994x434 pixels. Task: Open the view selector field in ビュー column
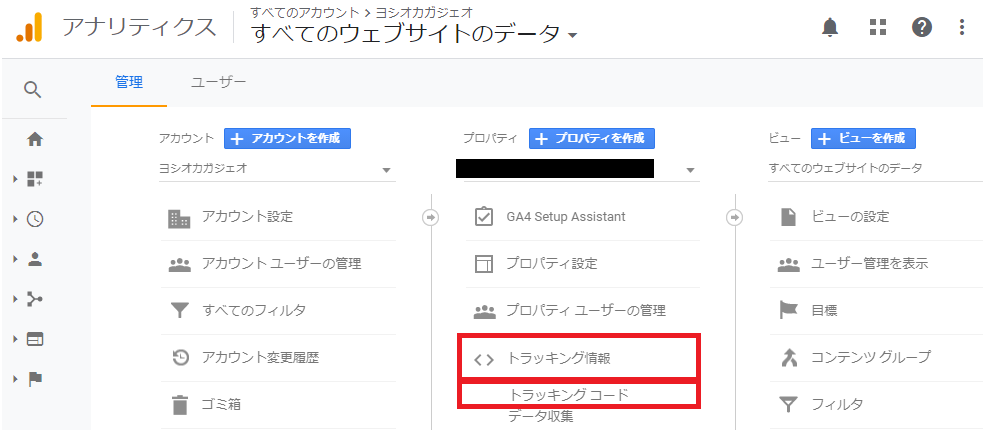875,169
